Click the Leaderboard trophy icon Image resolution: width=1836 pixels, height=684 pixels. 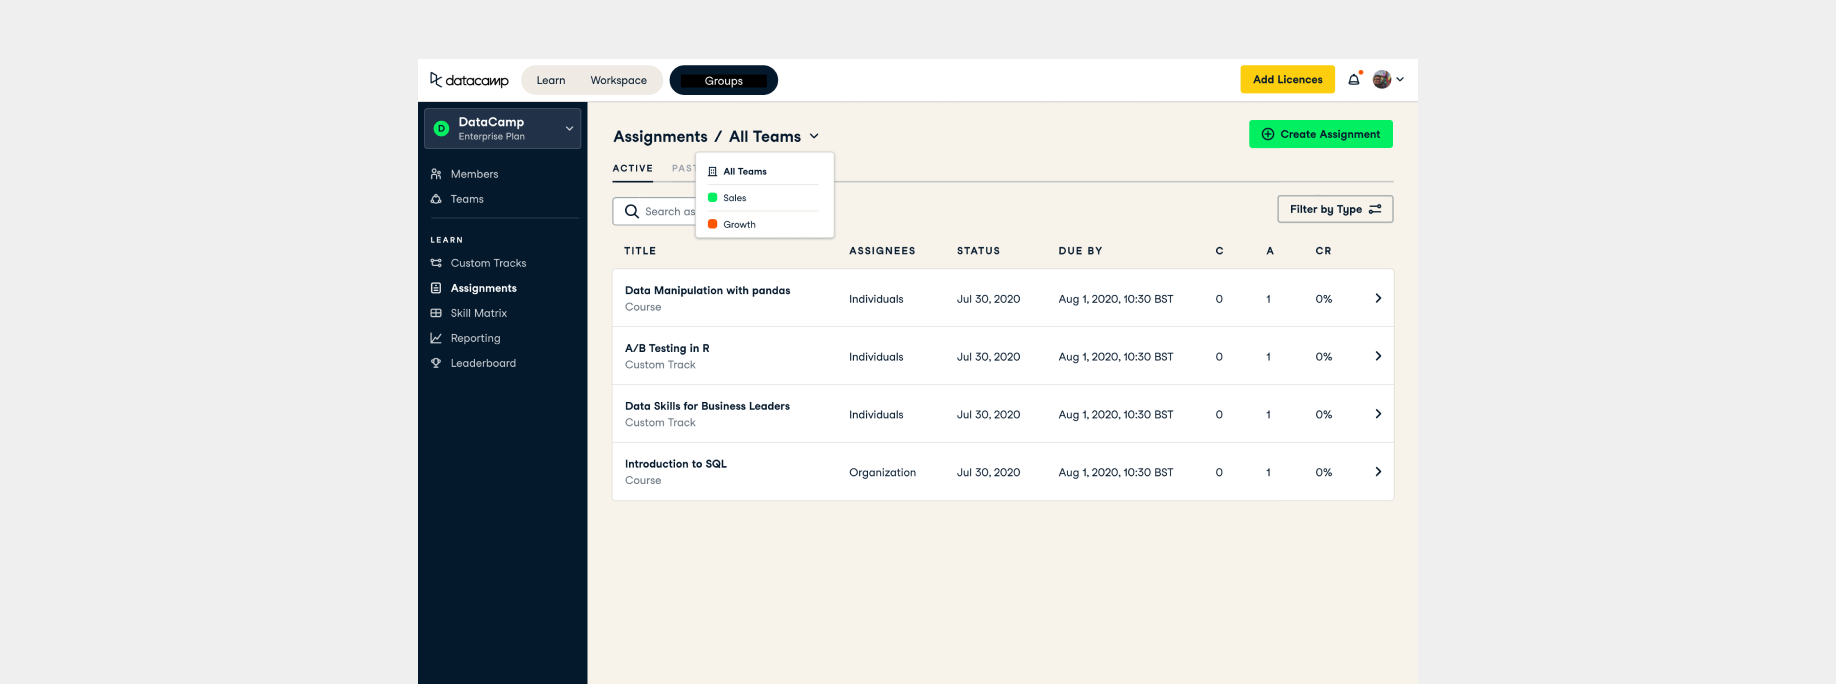[x=436, y=363]
